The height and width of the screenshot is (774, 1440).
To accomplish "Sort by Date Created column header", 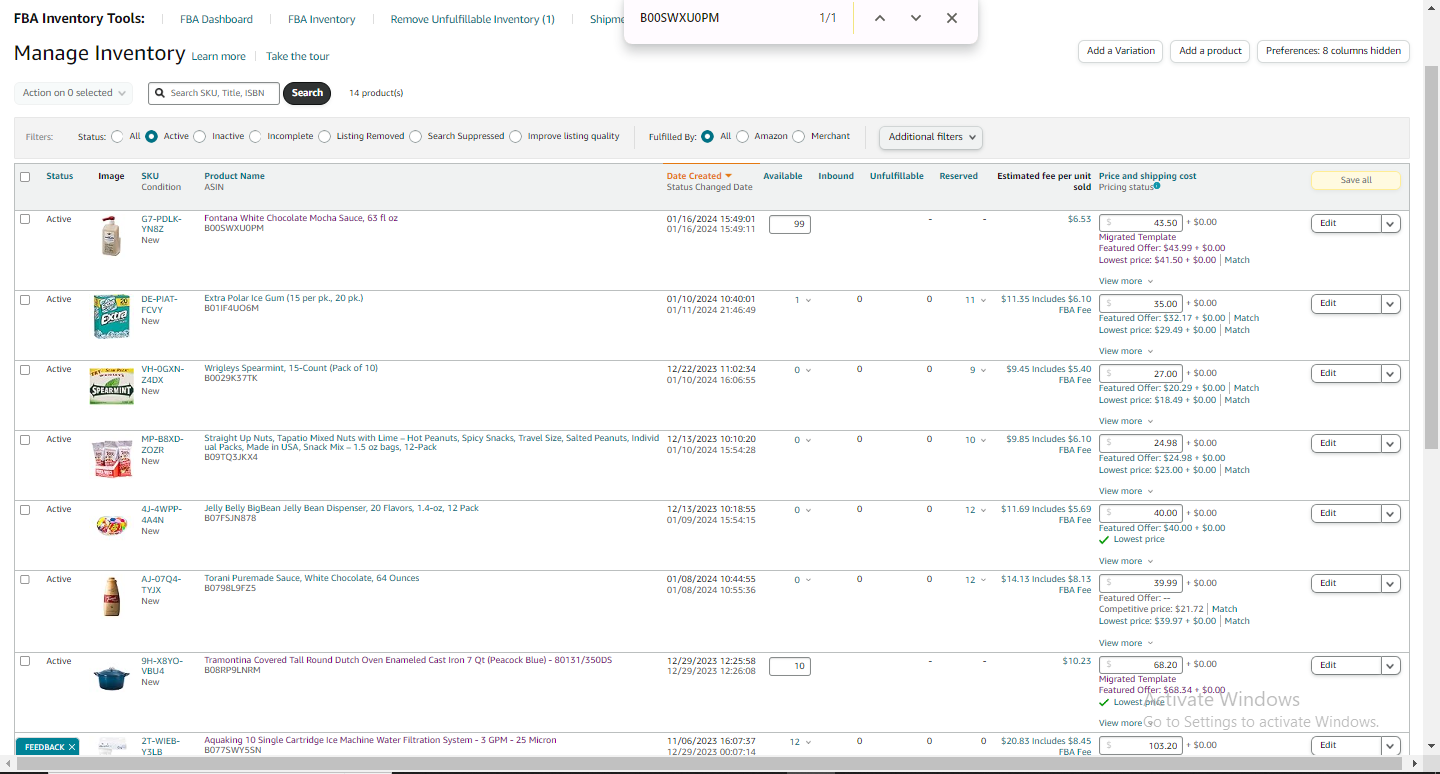I will pos(699,176).
